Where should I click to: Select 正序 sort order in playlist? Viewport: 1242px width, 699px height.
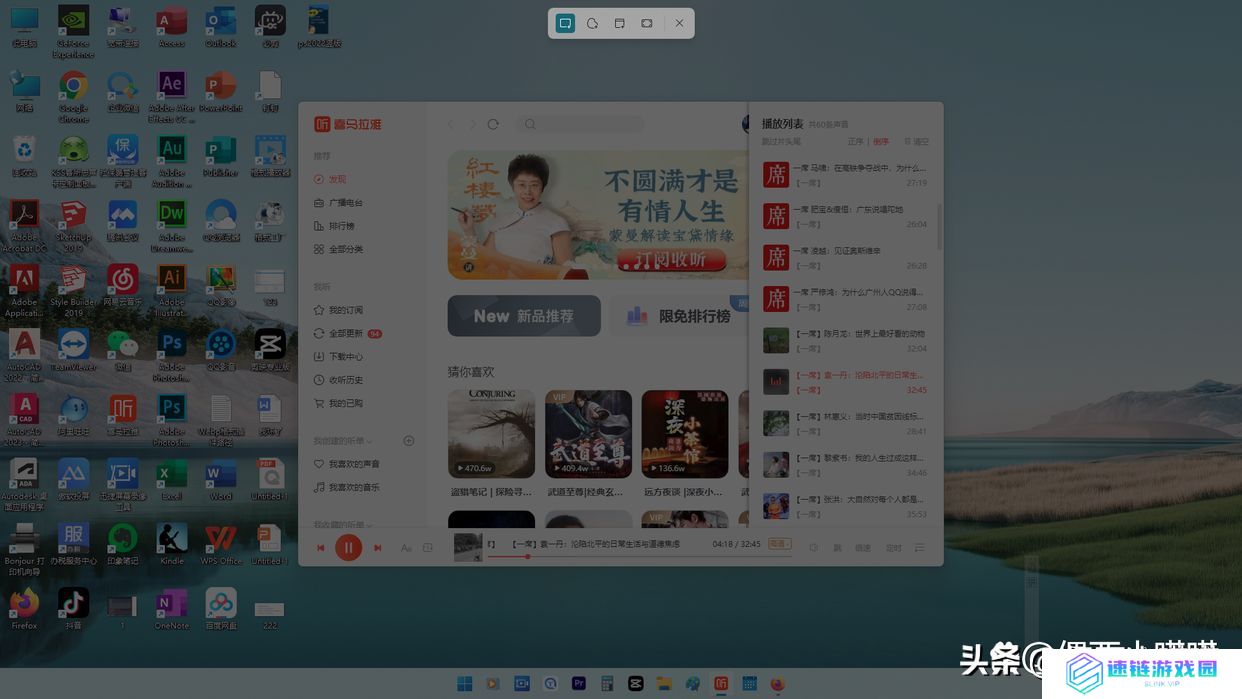coord(855,142)
